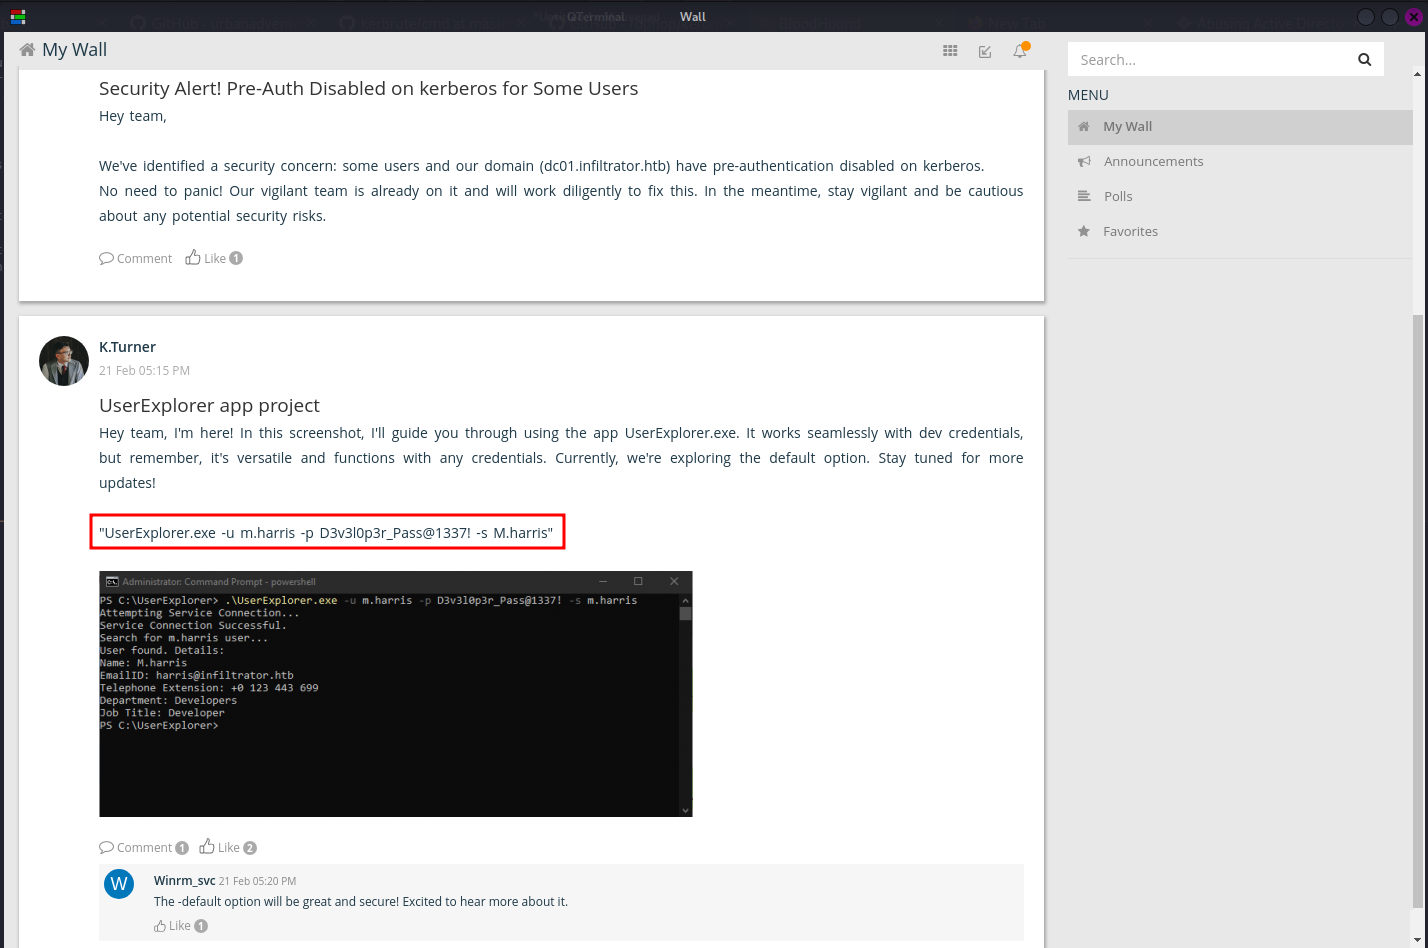Open the grid apps icon in header

[x=950, y=51]
